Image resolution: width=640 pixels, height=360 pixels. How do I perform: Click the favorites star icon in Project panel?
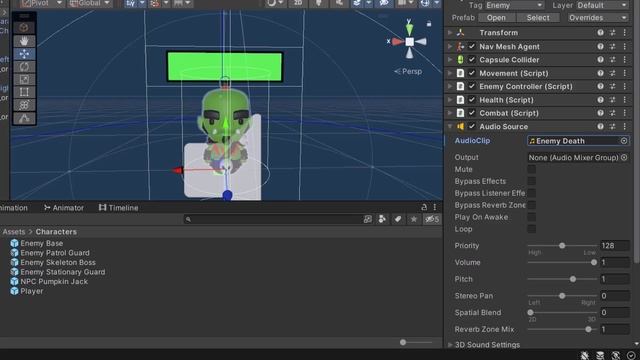click(413, 219)
